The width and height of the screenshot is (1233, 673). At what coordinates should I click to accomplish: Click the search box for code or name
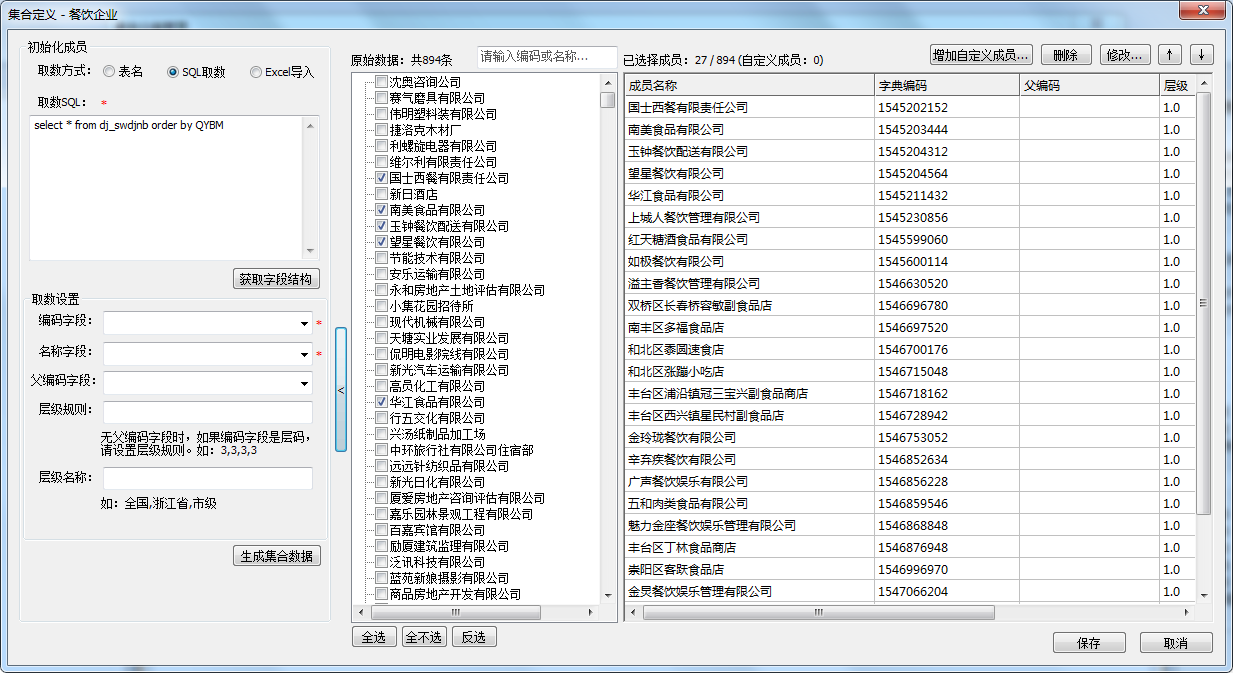pos(546,57)
